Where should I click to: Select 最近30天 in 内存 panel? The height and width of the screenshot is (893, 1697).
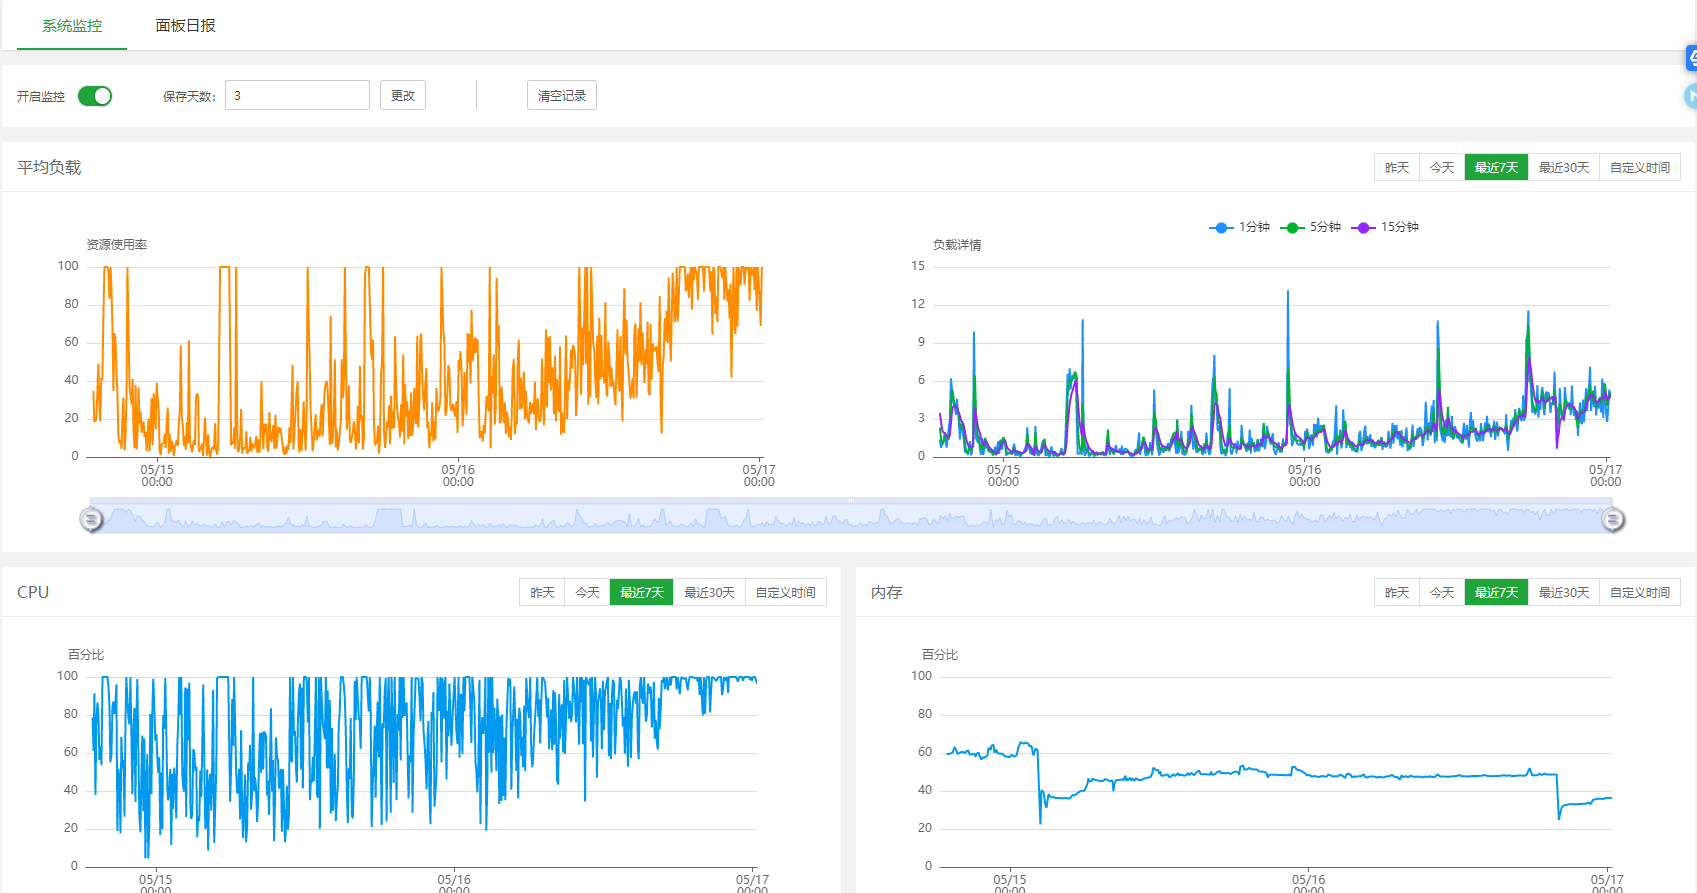click(1564, 592)
